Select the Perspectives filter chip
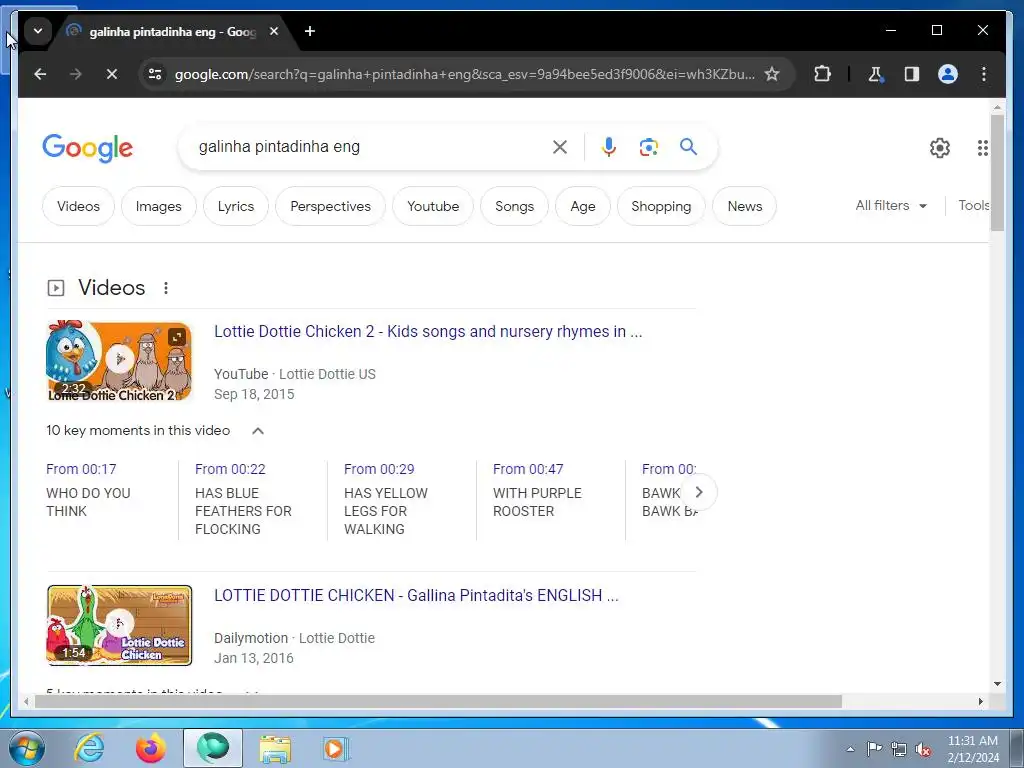Screen dimensions: 1024x768 [x=330, y=206]
